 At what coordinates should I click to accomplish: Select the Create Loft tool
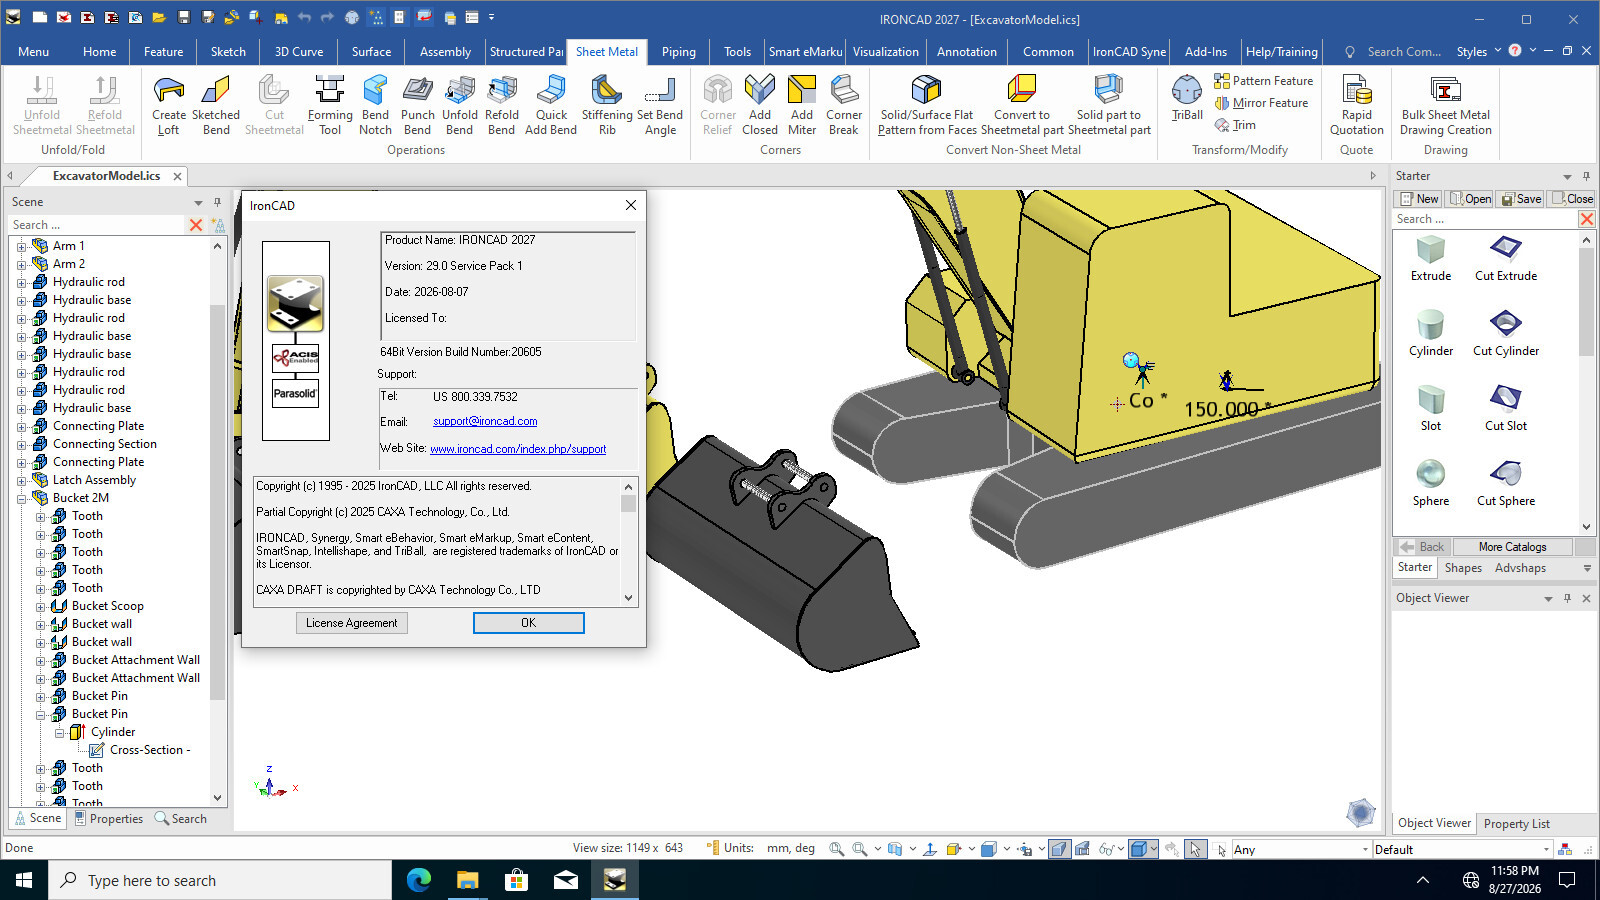point(169,105)
